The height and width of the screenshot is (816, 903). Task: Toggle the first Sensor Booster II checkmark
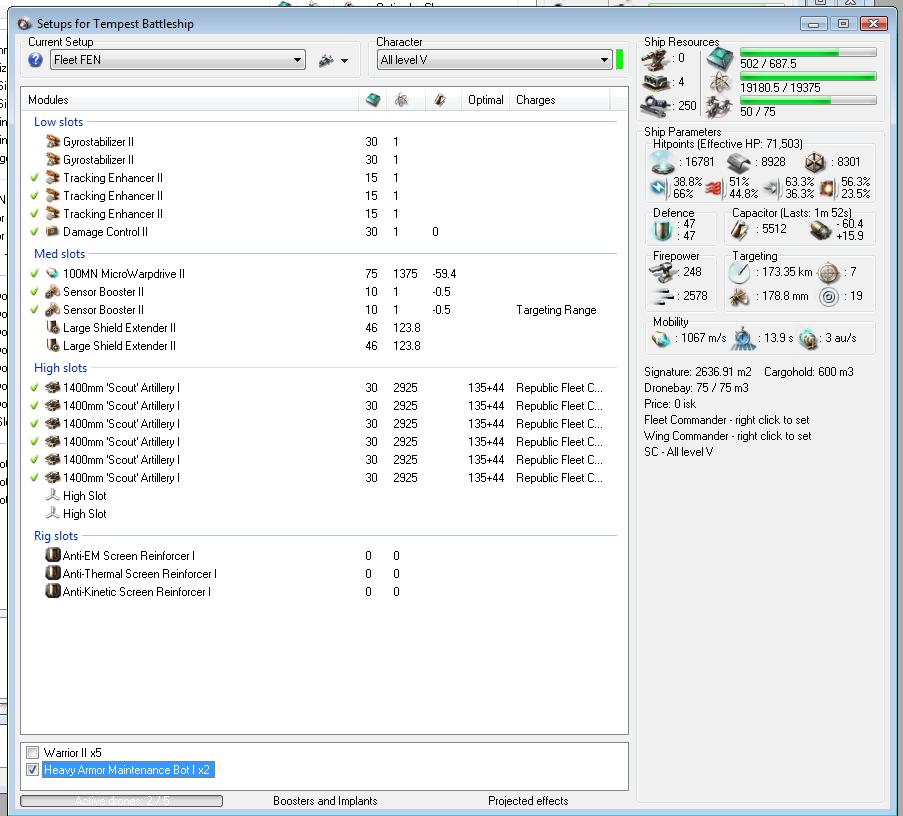click(x=35, y=291)
